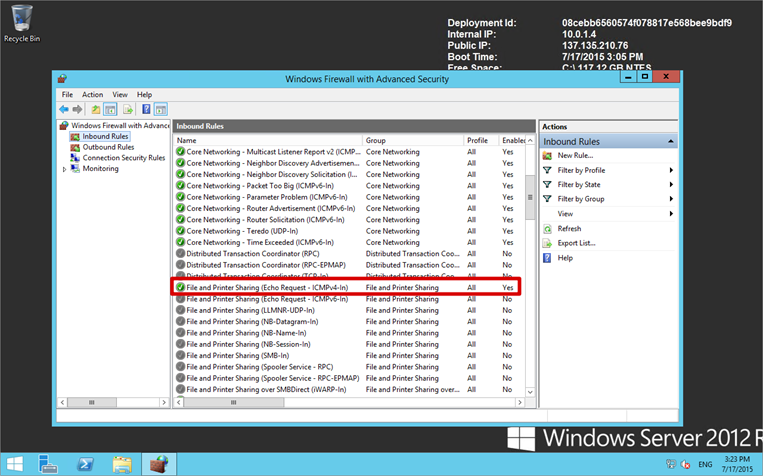This screenshot has width=763, height=476.
Task: Open the View submenu arrow in Actions
Action: tap(671, 214)
